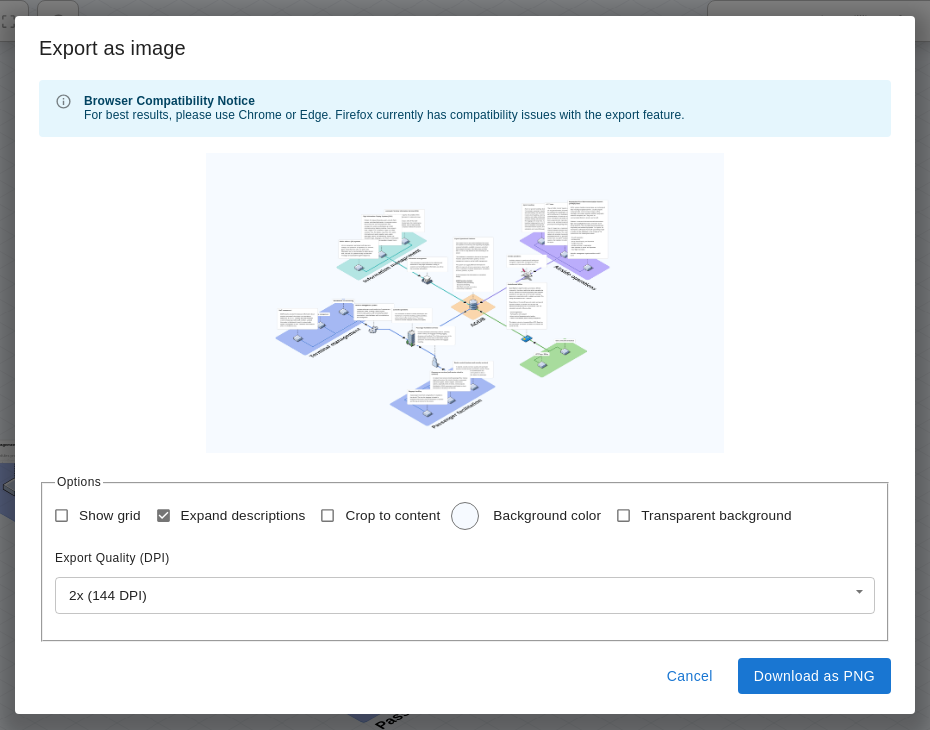Enable the Show grid checkbox
The height and width of the screenshot is (730, 930).
coord(62,516)
